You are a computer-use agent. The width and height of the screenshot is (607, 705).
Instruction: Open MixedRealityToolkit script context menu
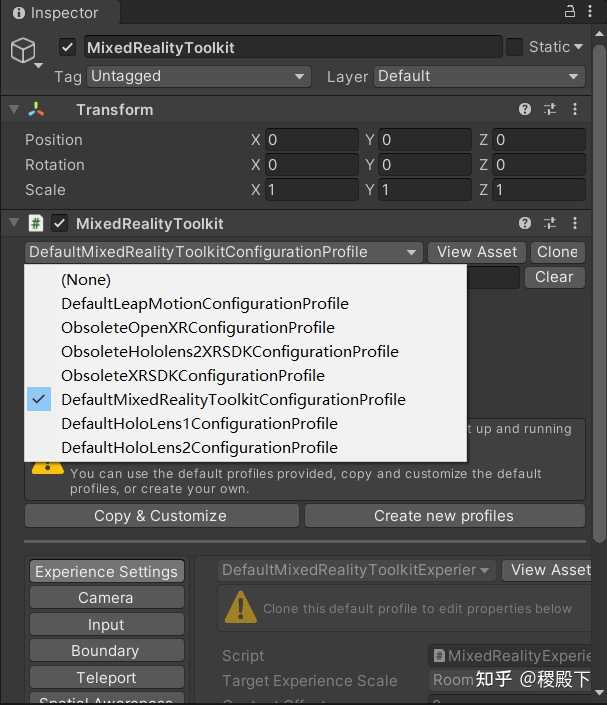pyautogui.click(x=575, y=223)
